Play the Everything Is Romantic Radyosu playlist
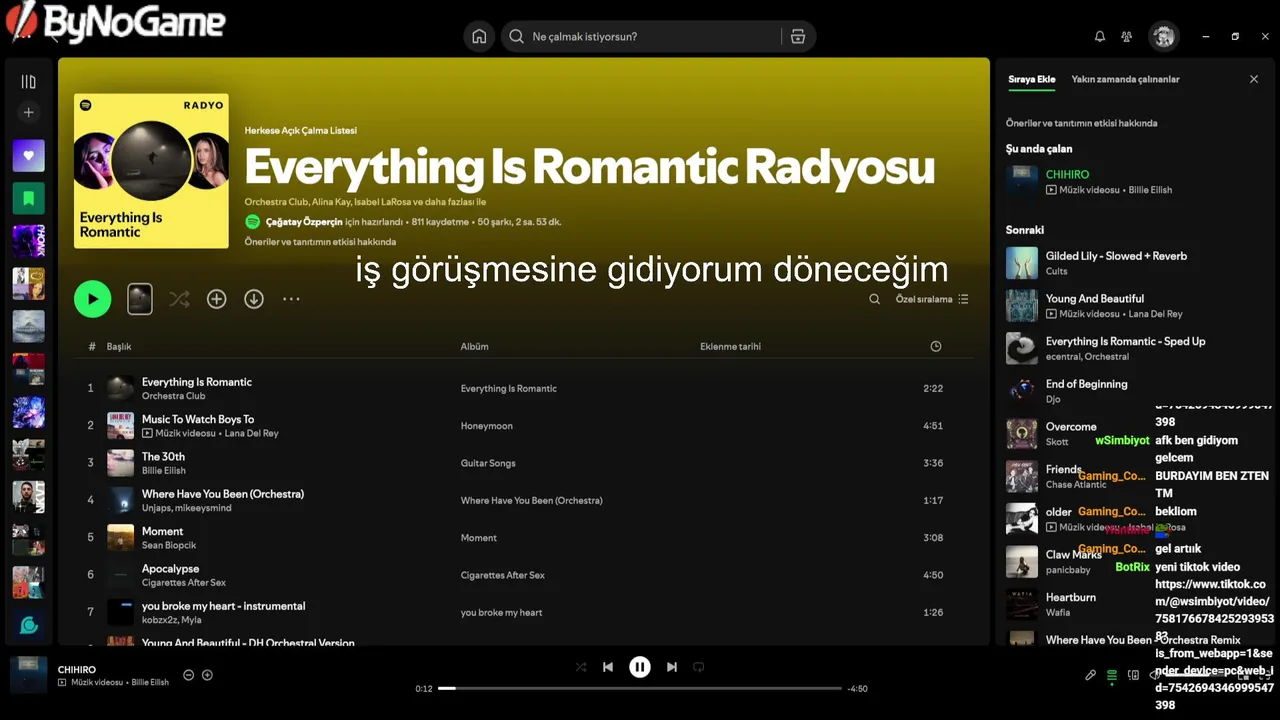Viewport: 1280px width, 720px height. (x=92, y=299)
